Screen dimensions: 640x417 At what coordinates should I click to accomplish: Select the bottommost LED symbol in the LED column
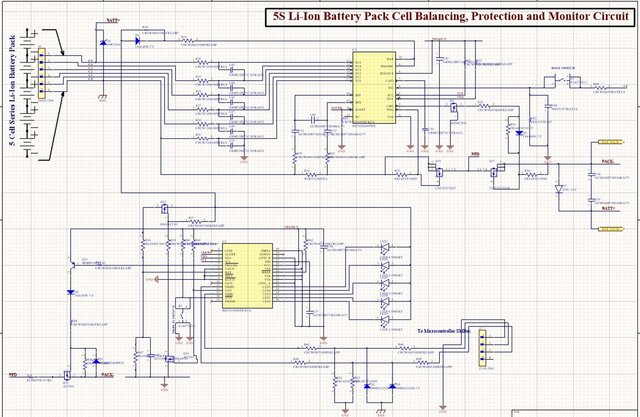tap(384, 321)
